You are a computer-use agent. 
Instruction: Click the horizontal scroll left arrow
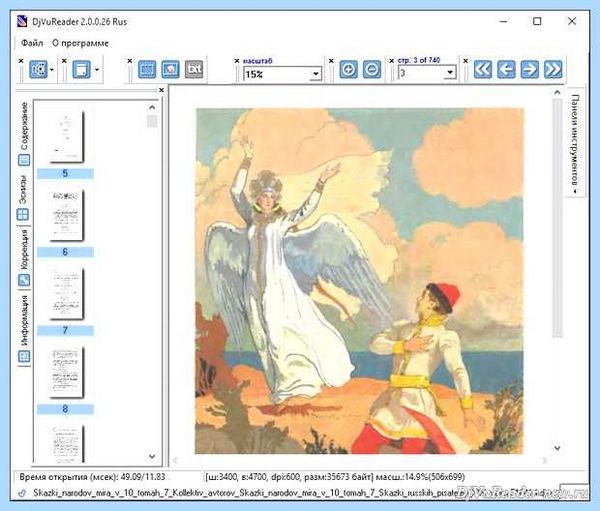point(175,460)
